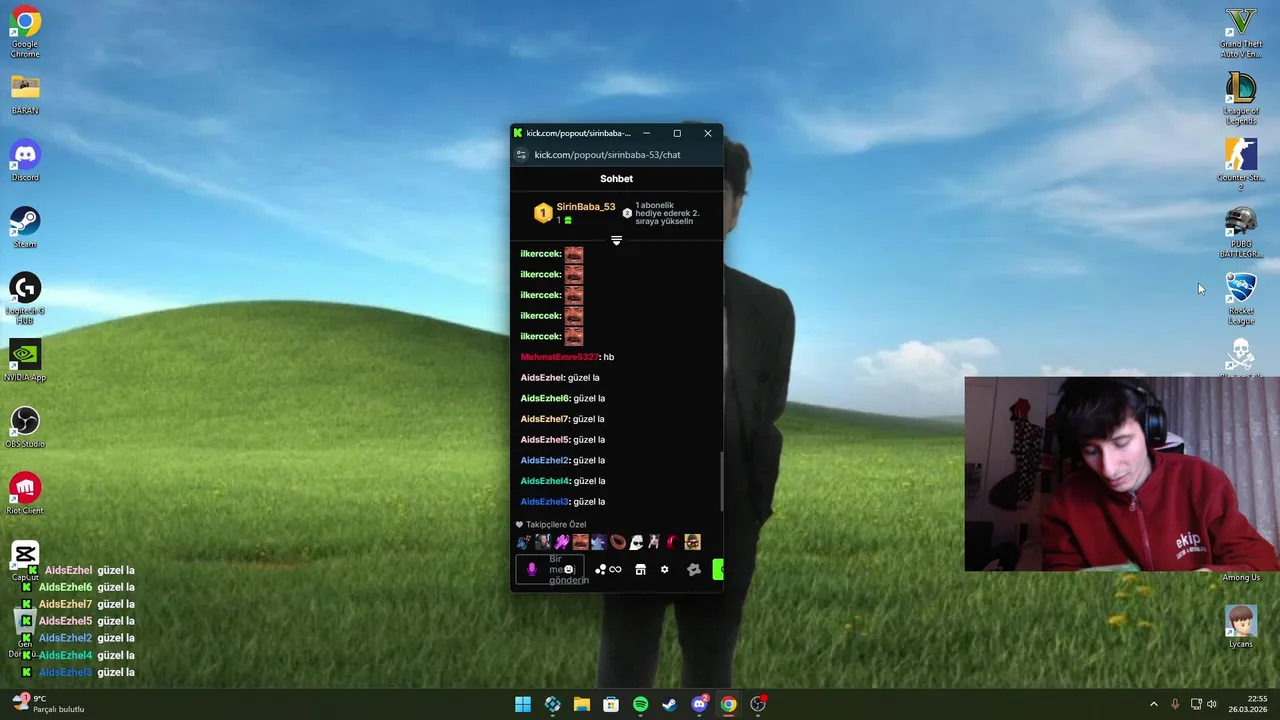Click AidsEzhel6 username in Kick chat
This screenshot has height=720, width=1280.
coord(545,398)
